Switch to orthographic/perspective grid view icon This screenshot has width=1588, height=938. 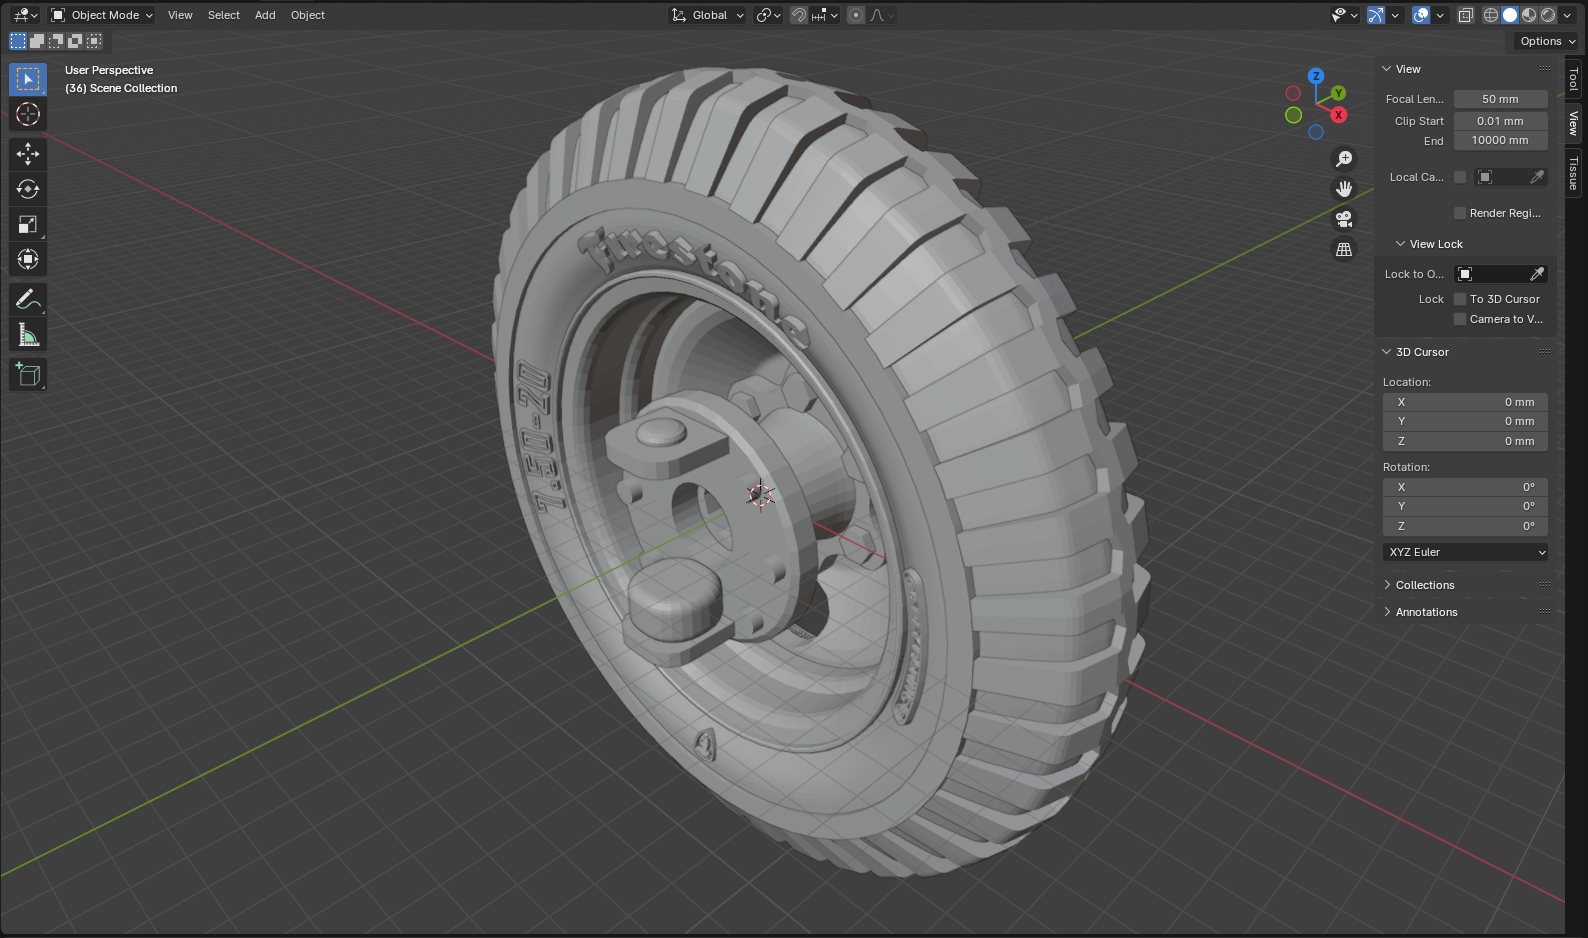(x=1344, y=250)
